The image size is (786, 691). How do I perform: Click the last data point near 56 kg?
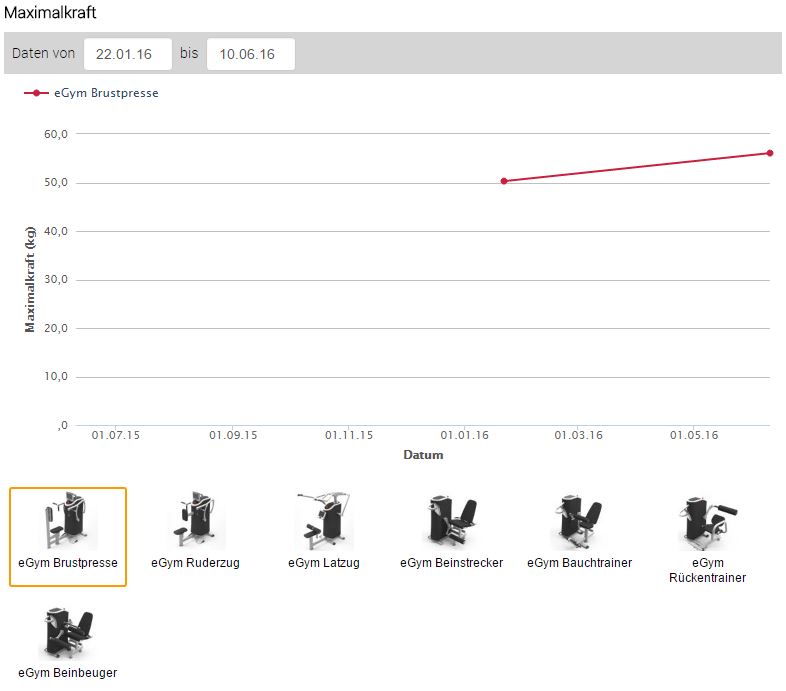[x=770, y=153]
